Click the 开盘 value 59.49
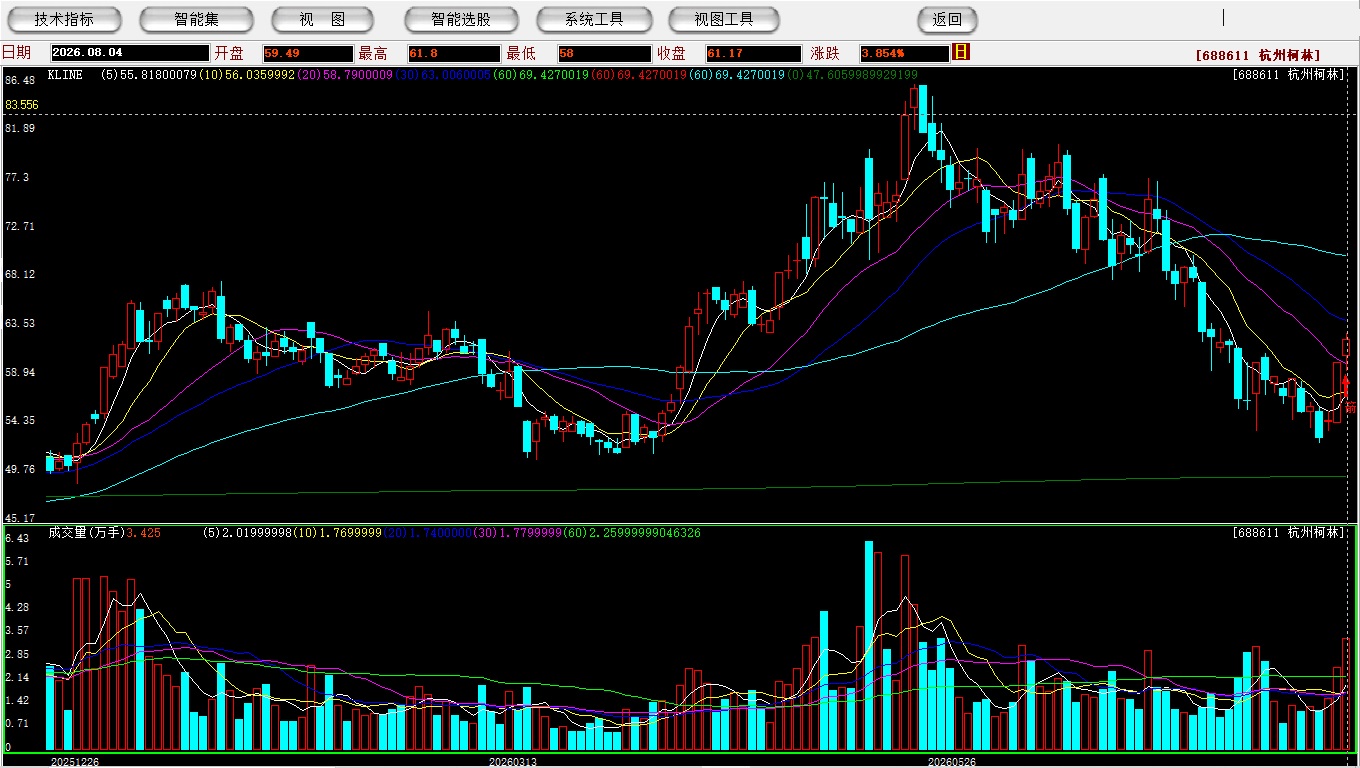 click(308, 53)
